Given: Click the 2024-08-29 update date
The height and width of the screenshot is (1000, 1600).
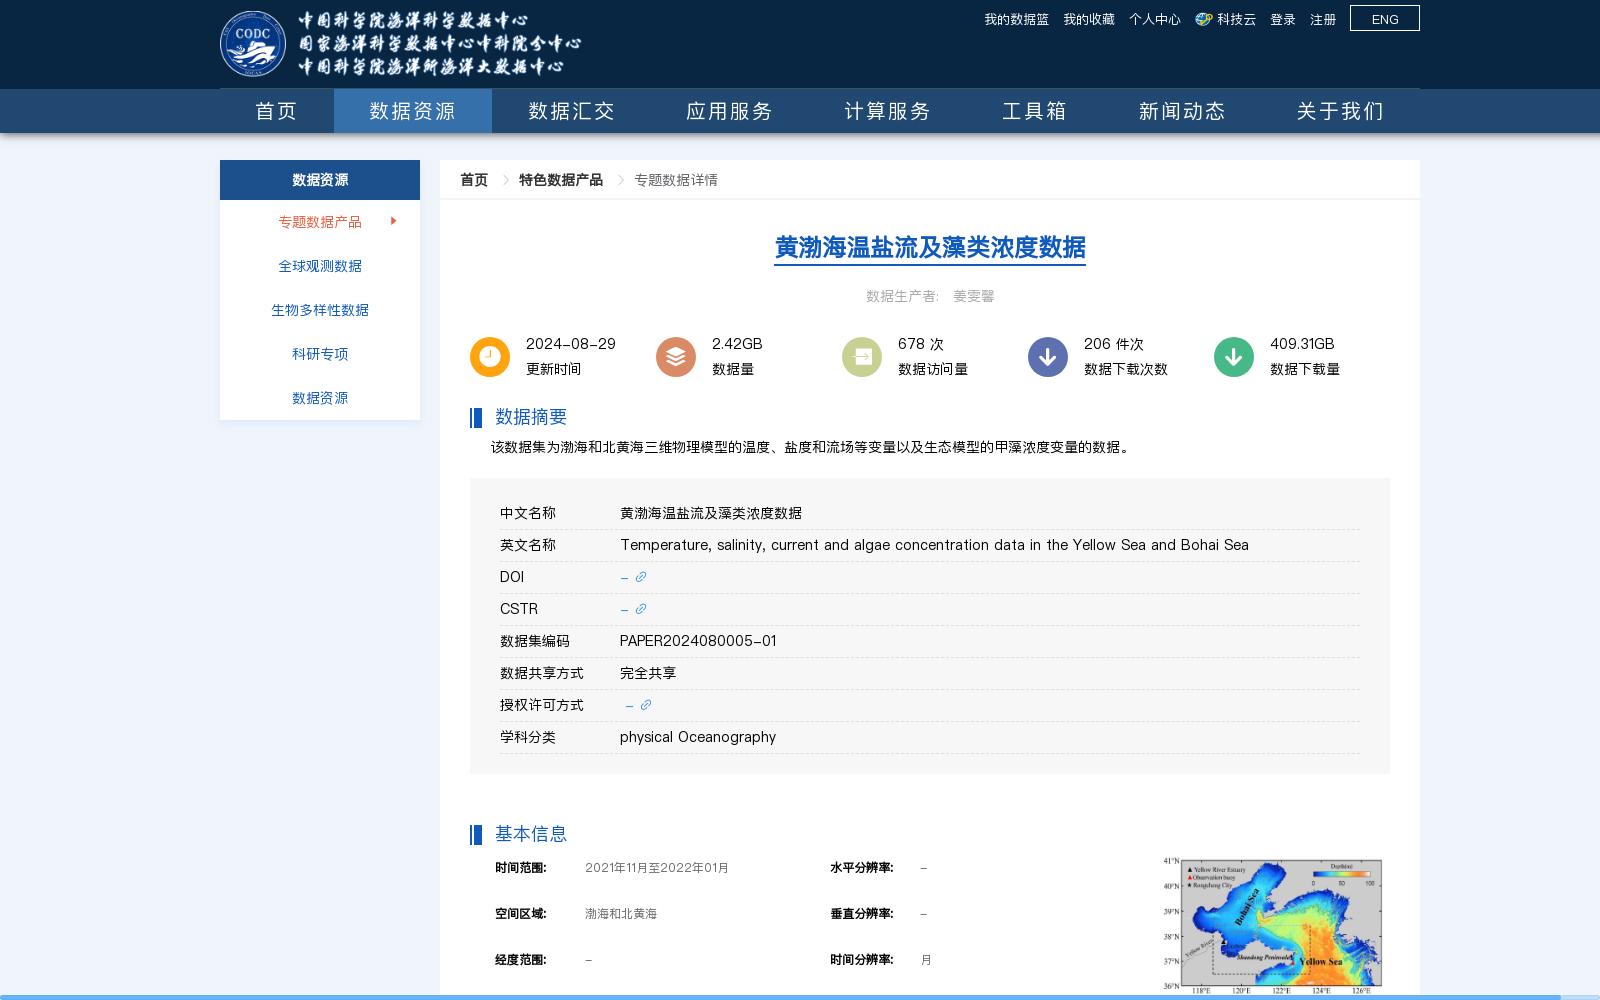Looking at the screenshot, I should [571, 344].
